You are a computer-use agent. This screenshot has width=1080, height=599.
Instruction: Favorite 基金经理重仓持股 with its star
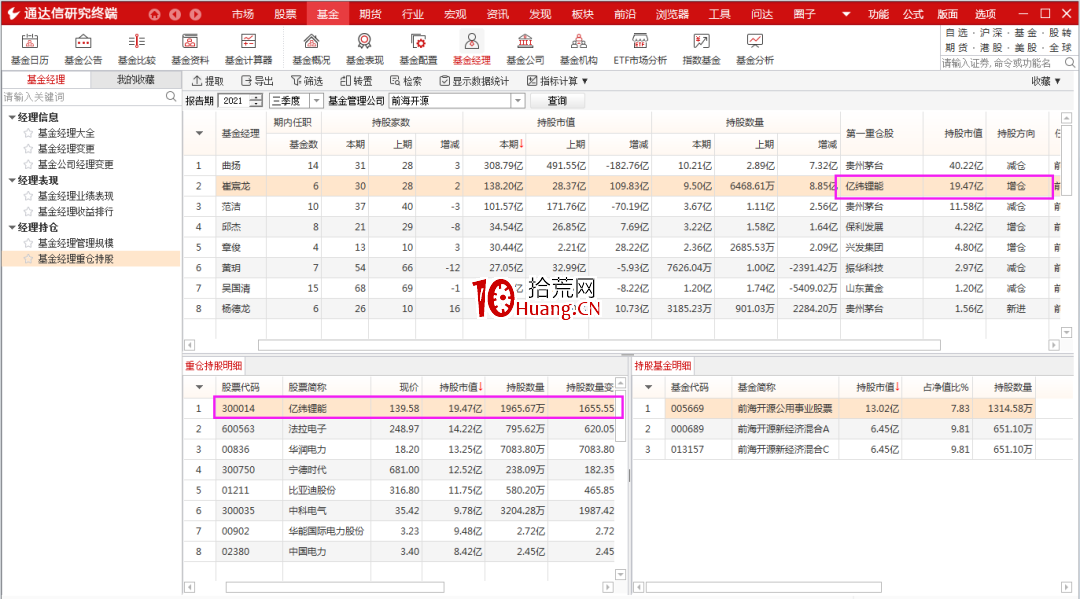point(28,259)
